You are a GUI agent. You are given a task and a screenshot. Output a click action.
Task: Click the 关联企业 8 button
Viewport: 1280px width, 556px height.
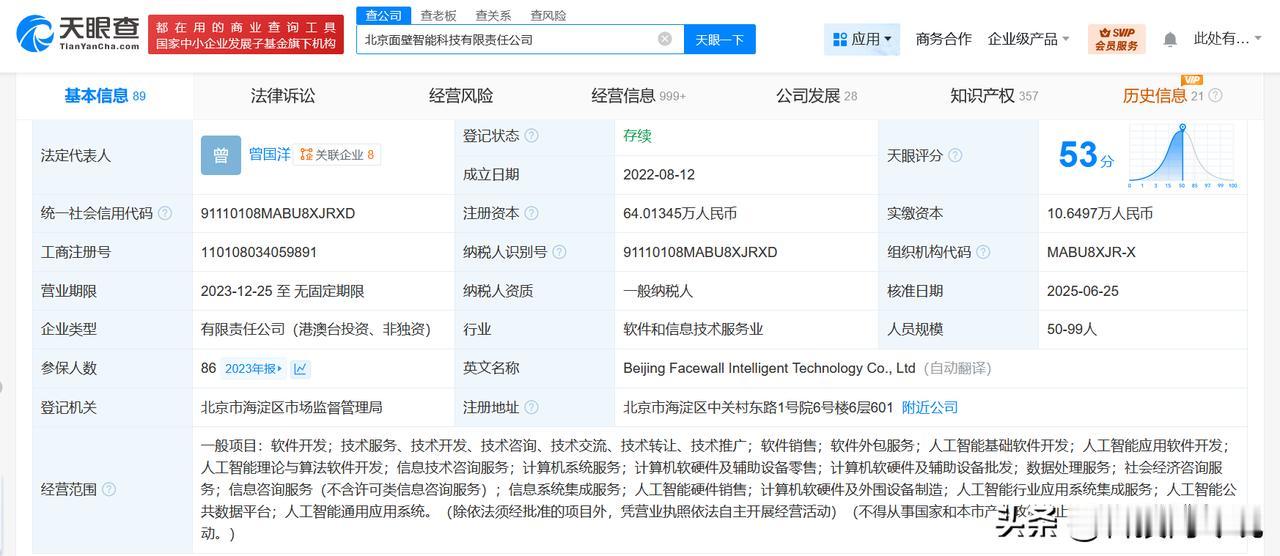point(338,155)
